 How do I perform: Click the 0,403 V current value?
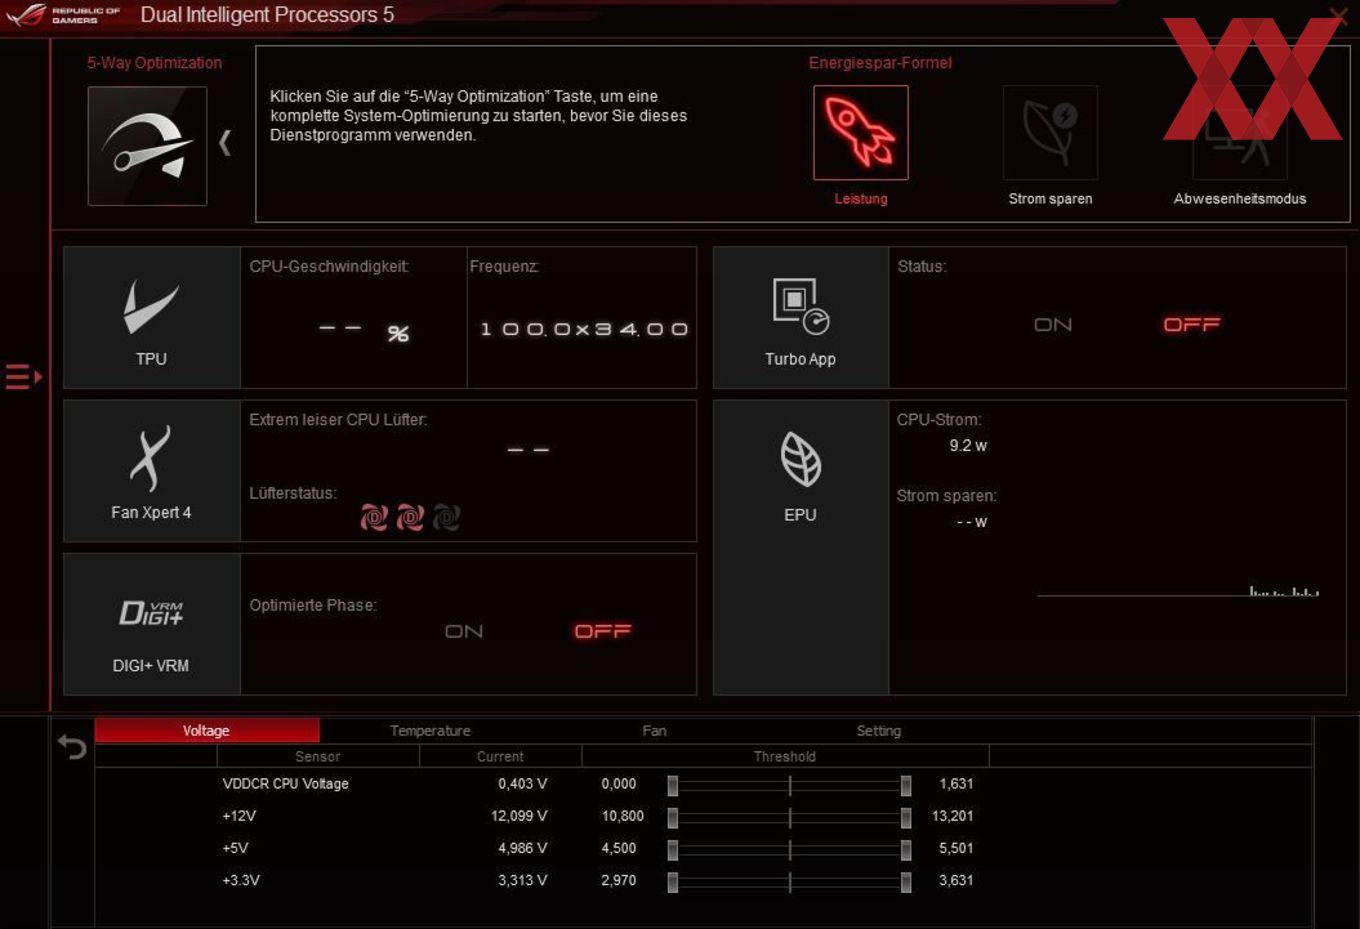[523, 784]
